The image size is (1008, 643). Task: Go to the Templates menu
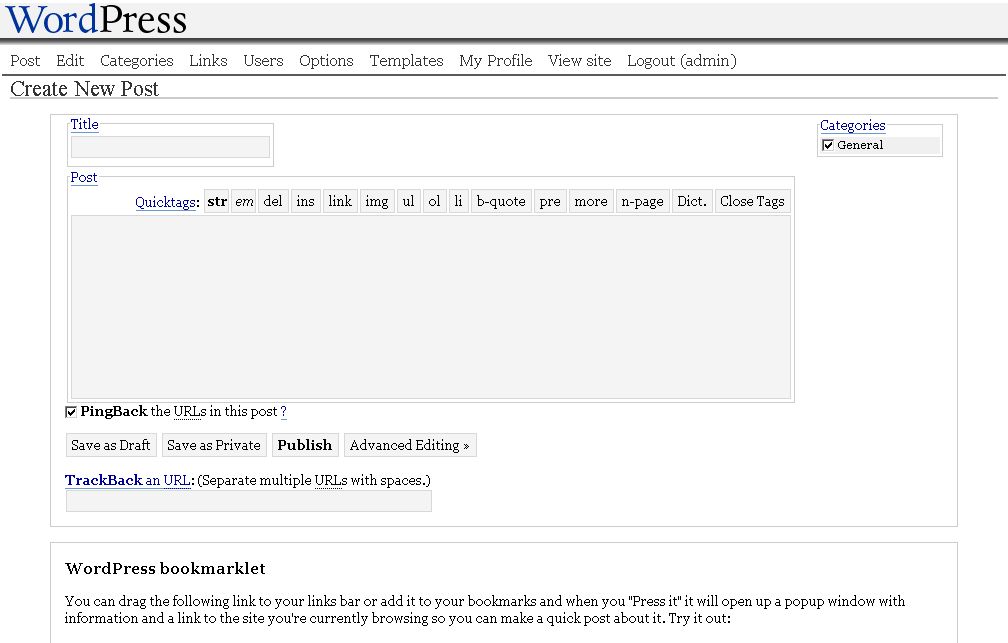tap(406, 61)
